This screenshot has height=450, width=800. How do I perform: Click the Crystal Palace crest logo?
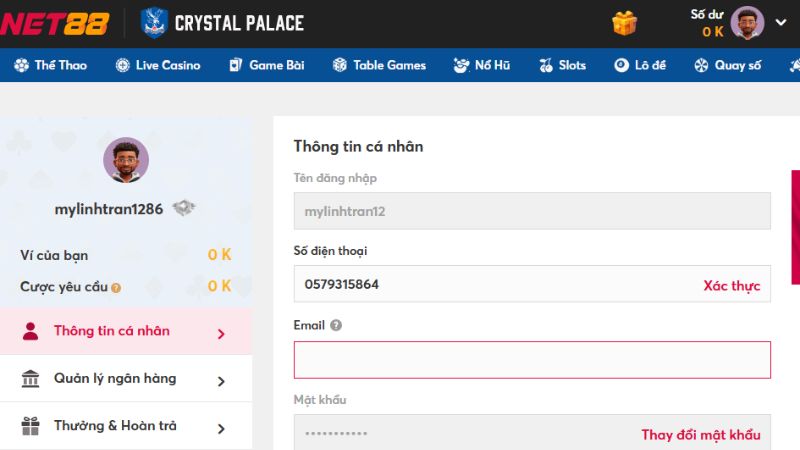(155, 22)
